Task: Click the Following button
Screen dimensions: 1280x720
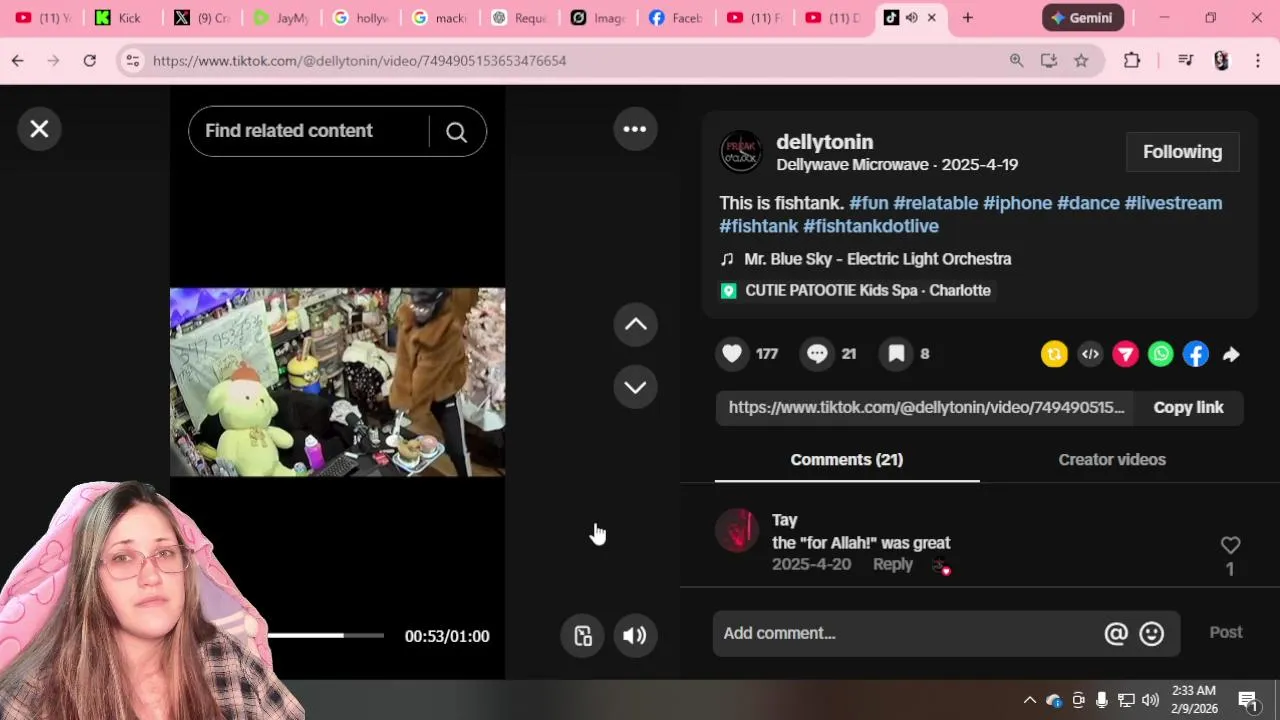Action: 1182,152
